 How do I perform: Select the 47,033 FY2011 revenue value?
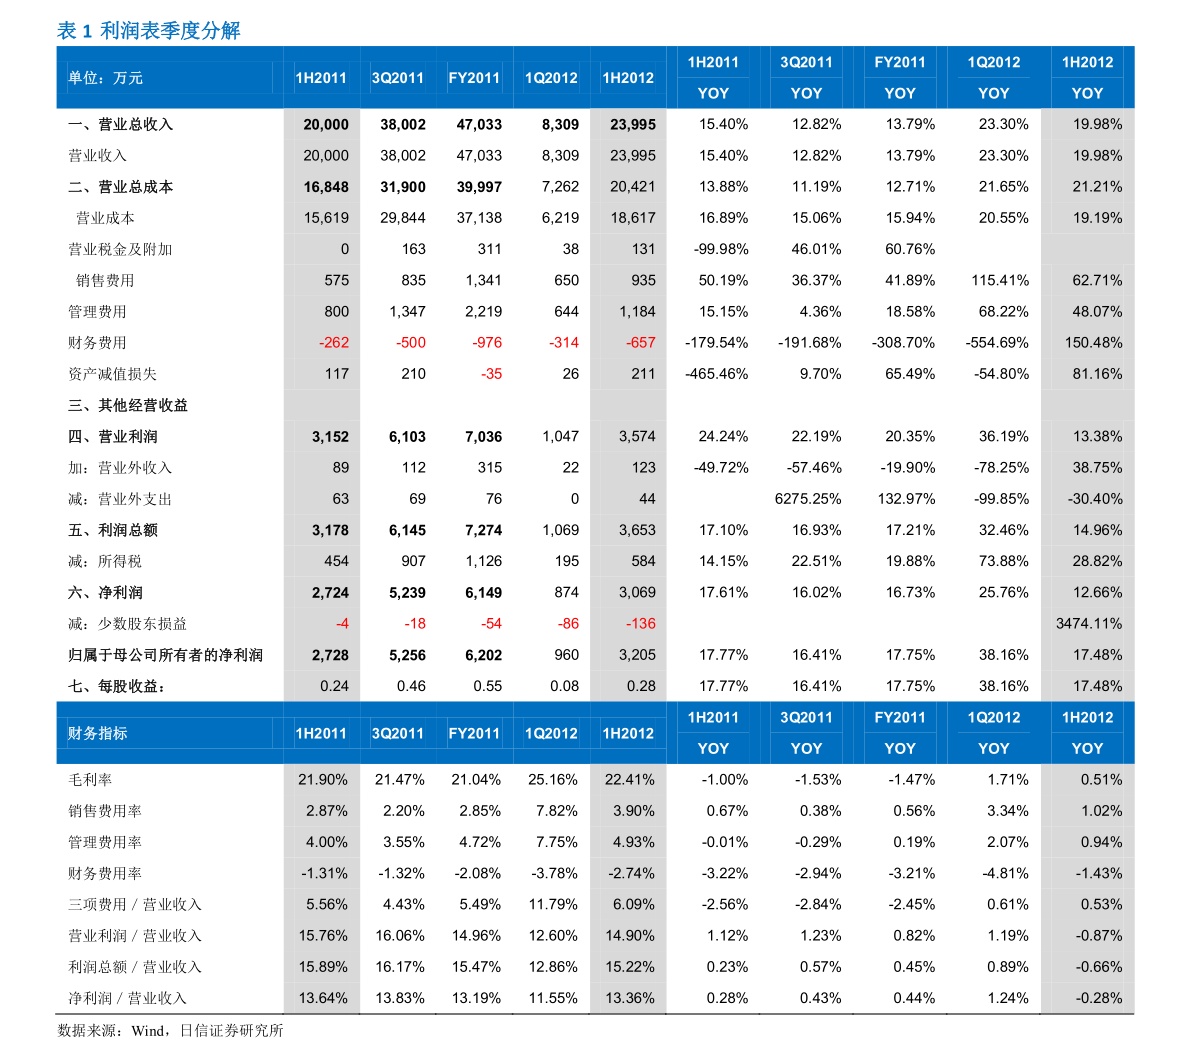(x=479, y=125)
